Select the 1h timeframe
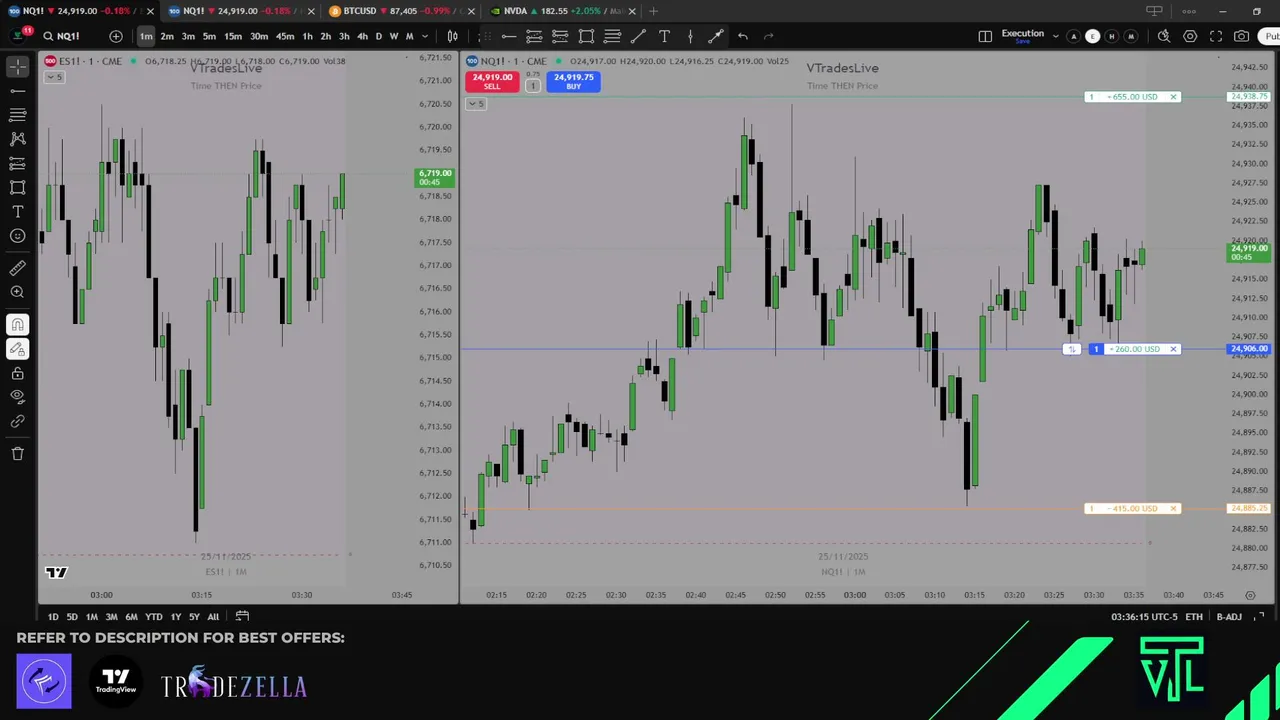This screenshot has width=1280, height=720. (x=307, y=36)
